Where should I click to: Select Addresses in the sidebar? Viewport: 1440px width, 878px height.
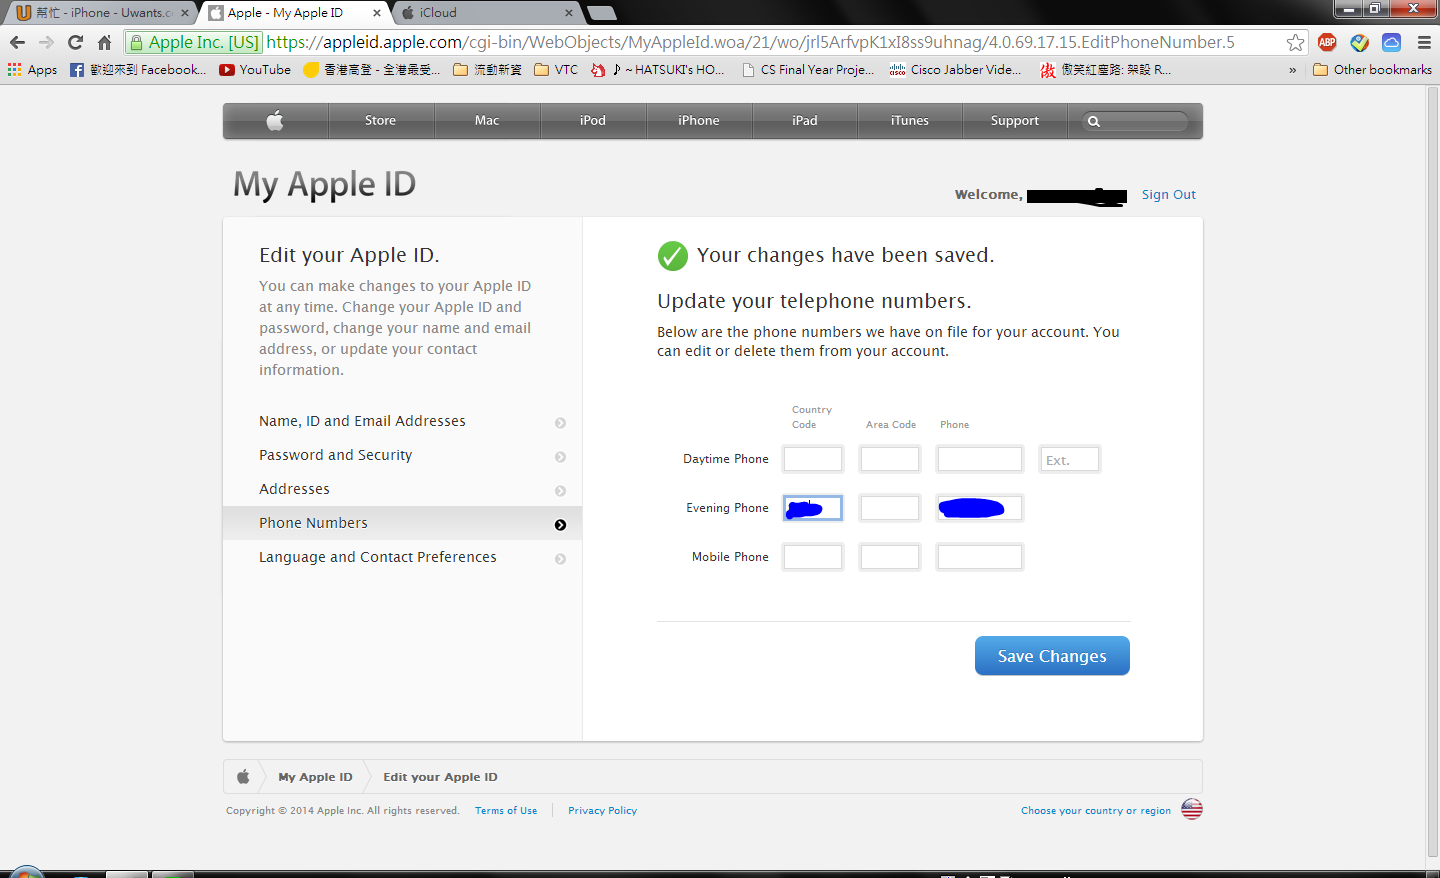tap(402, 489)
